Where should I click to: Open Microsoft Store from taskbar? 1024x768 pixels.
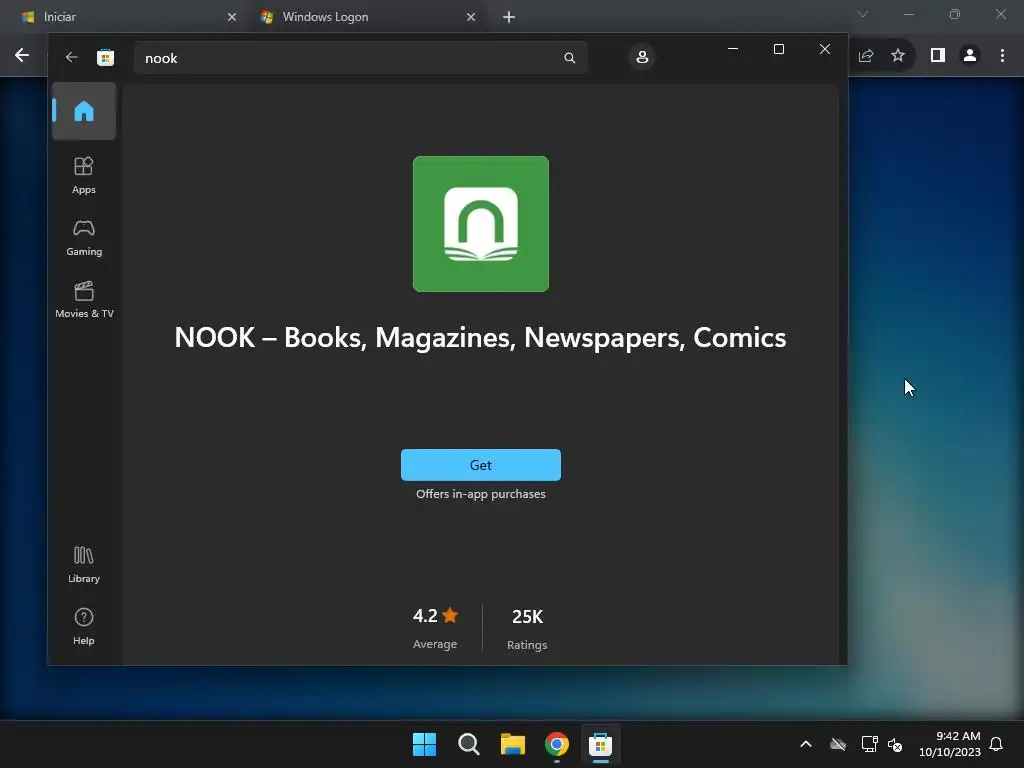pyautogui.click(x=600, y=744)
